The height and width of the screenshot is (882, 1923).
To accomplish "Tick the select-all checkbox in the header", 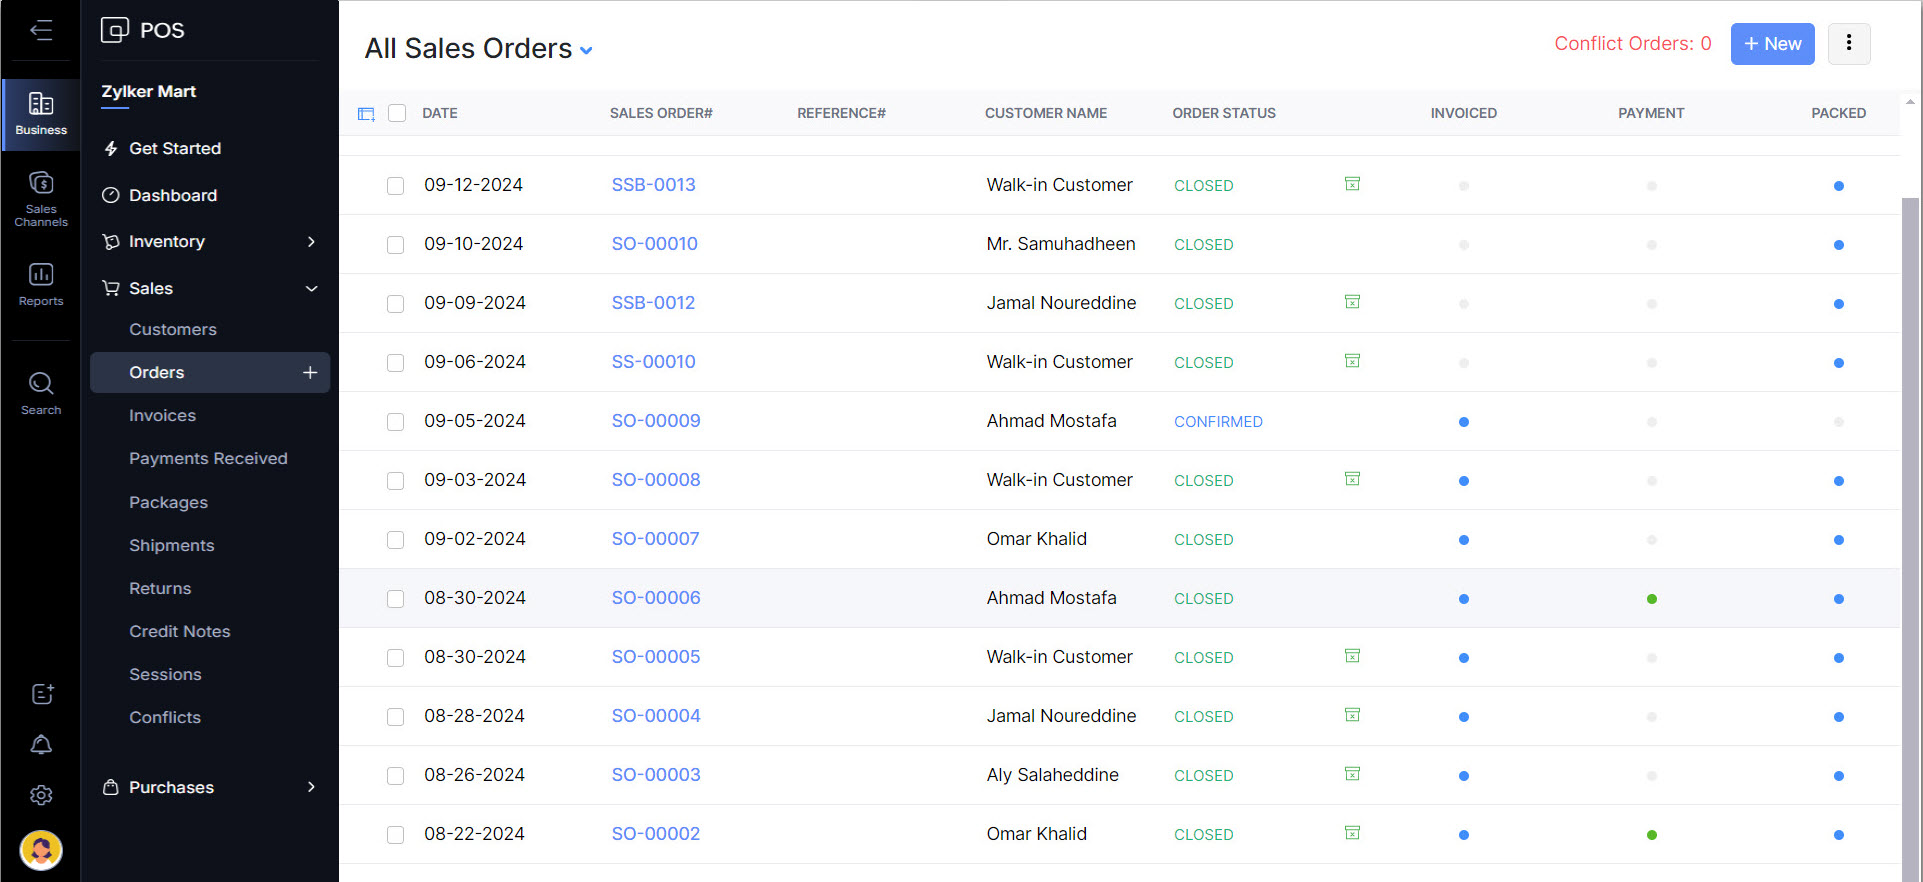I will (x=397, y=113).
